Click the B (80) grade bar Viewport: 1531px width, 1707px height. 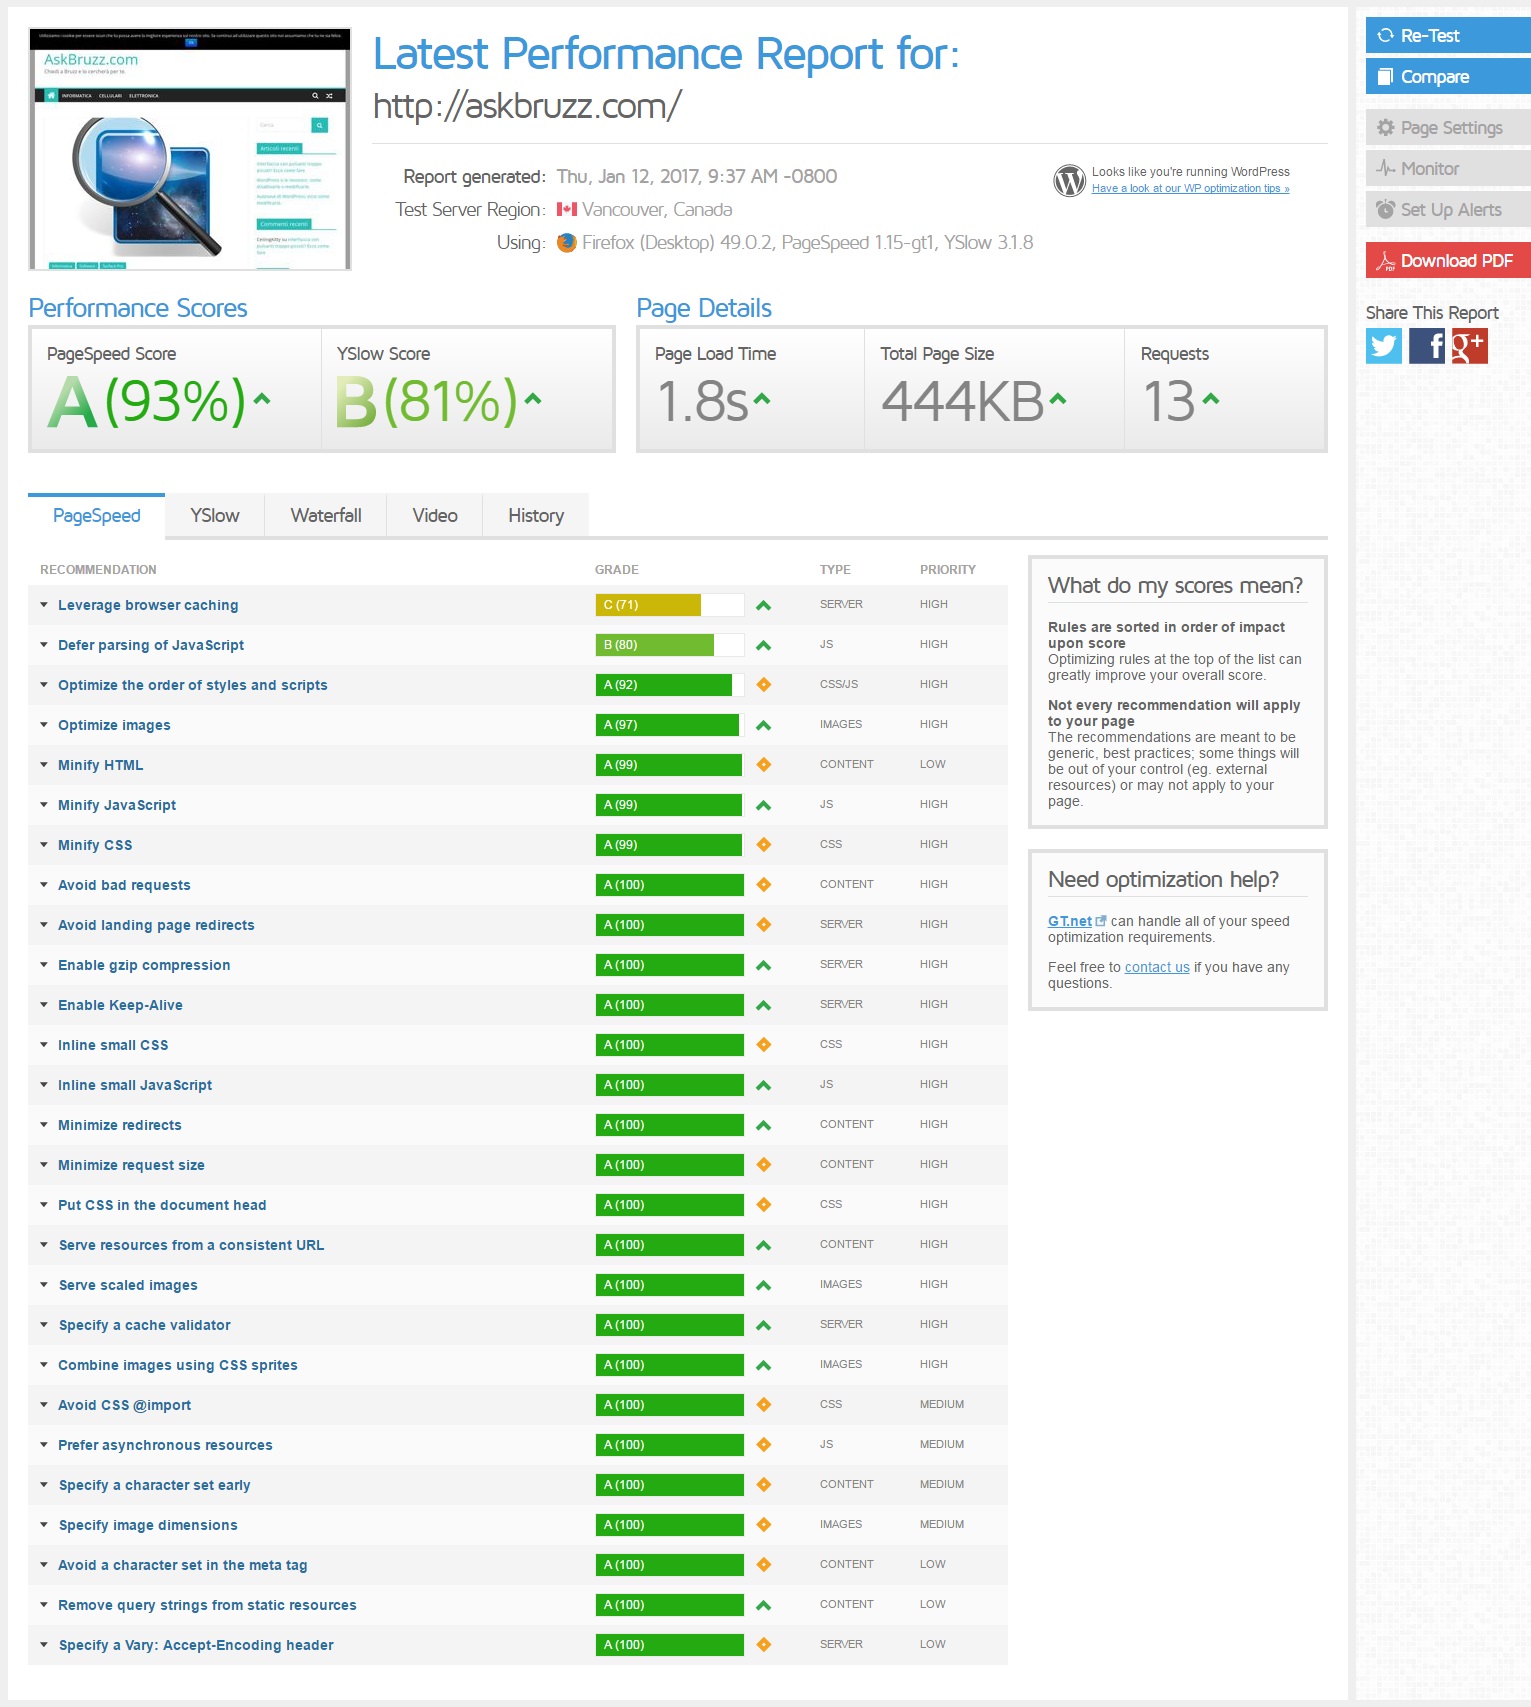(670, 645)
